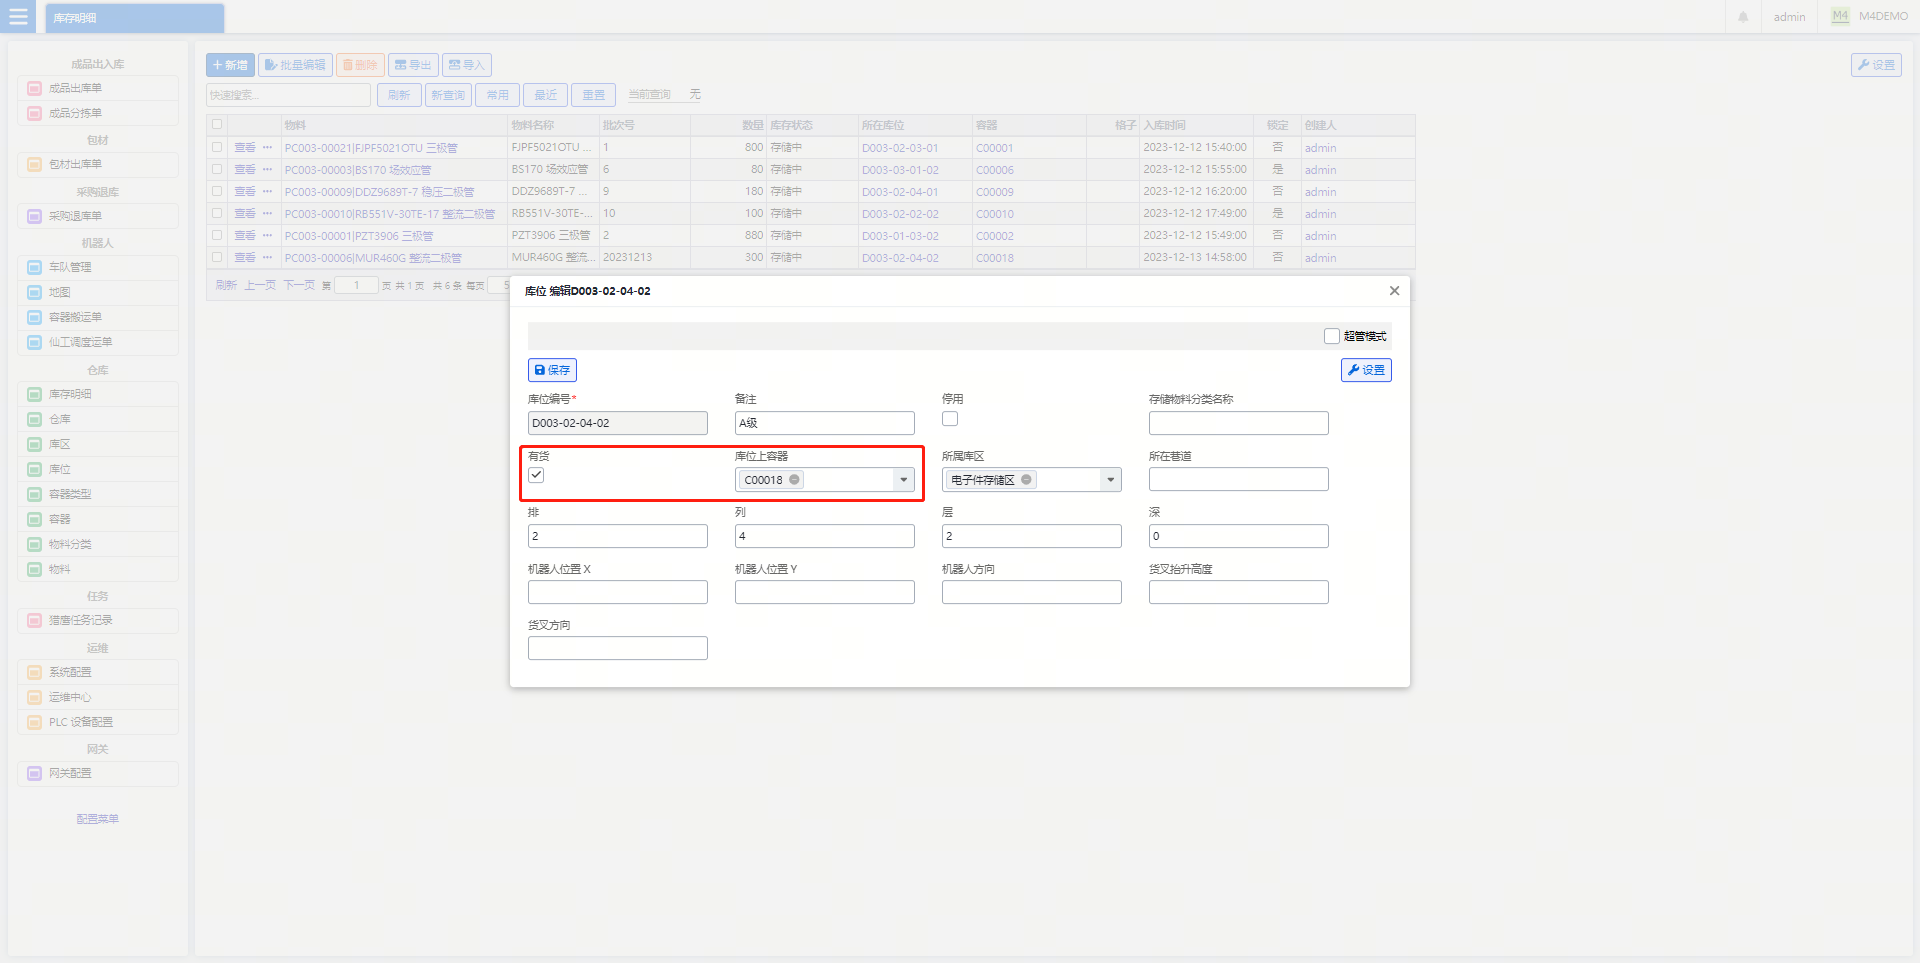Open more actions for PC003-00010 row

pyautogui.click(x=267, y=213)
